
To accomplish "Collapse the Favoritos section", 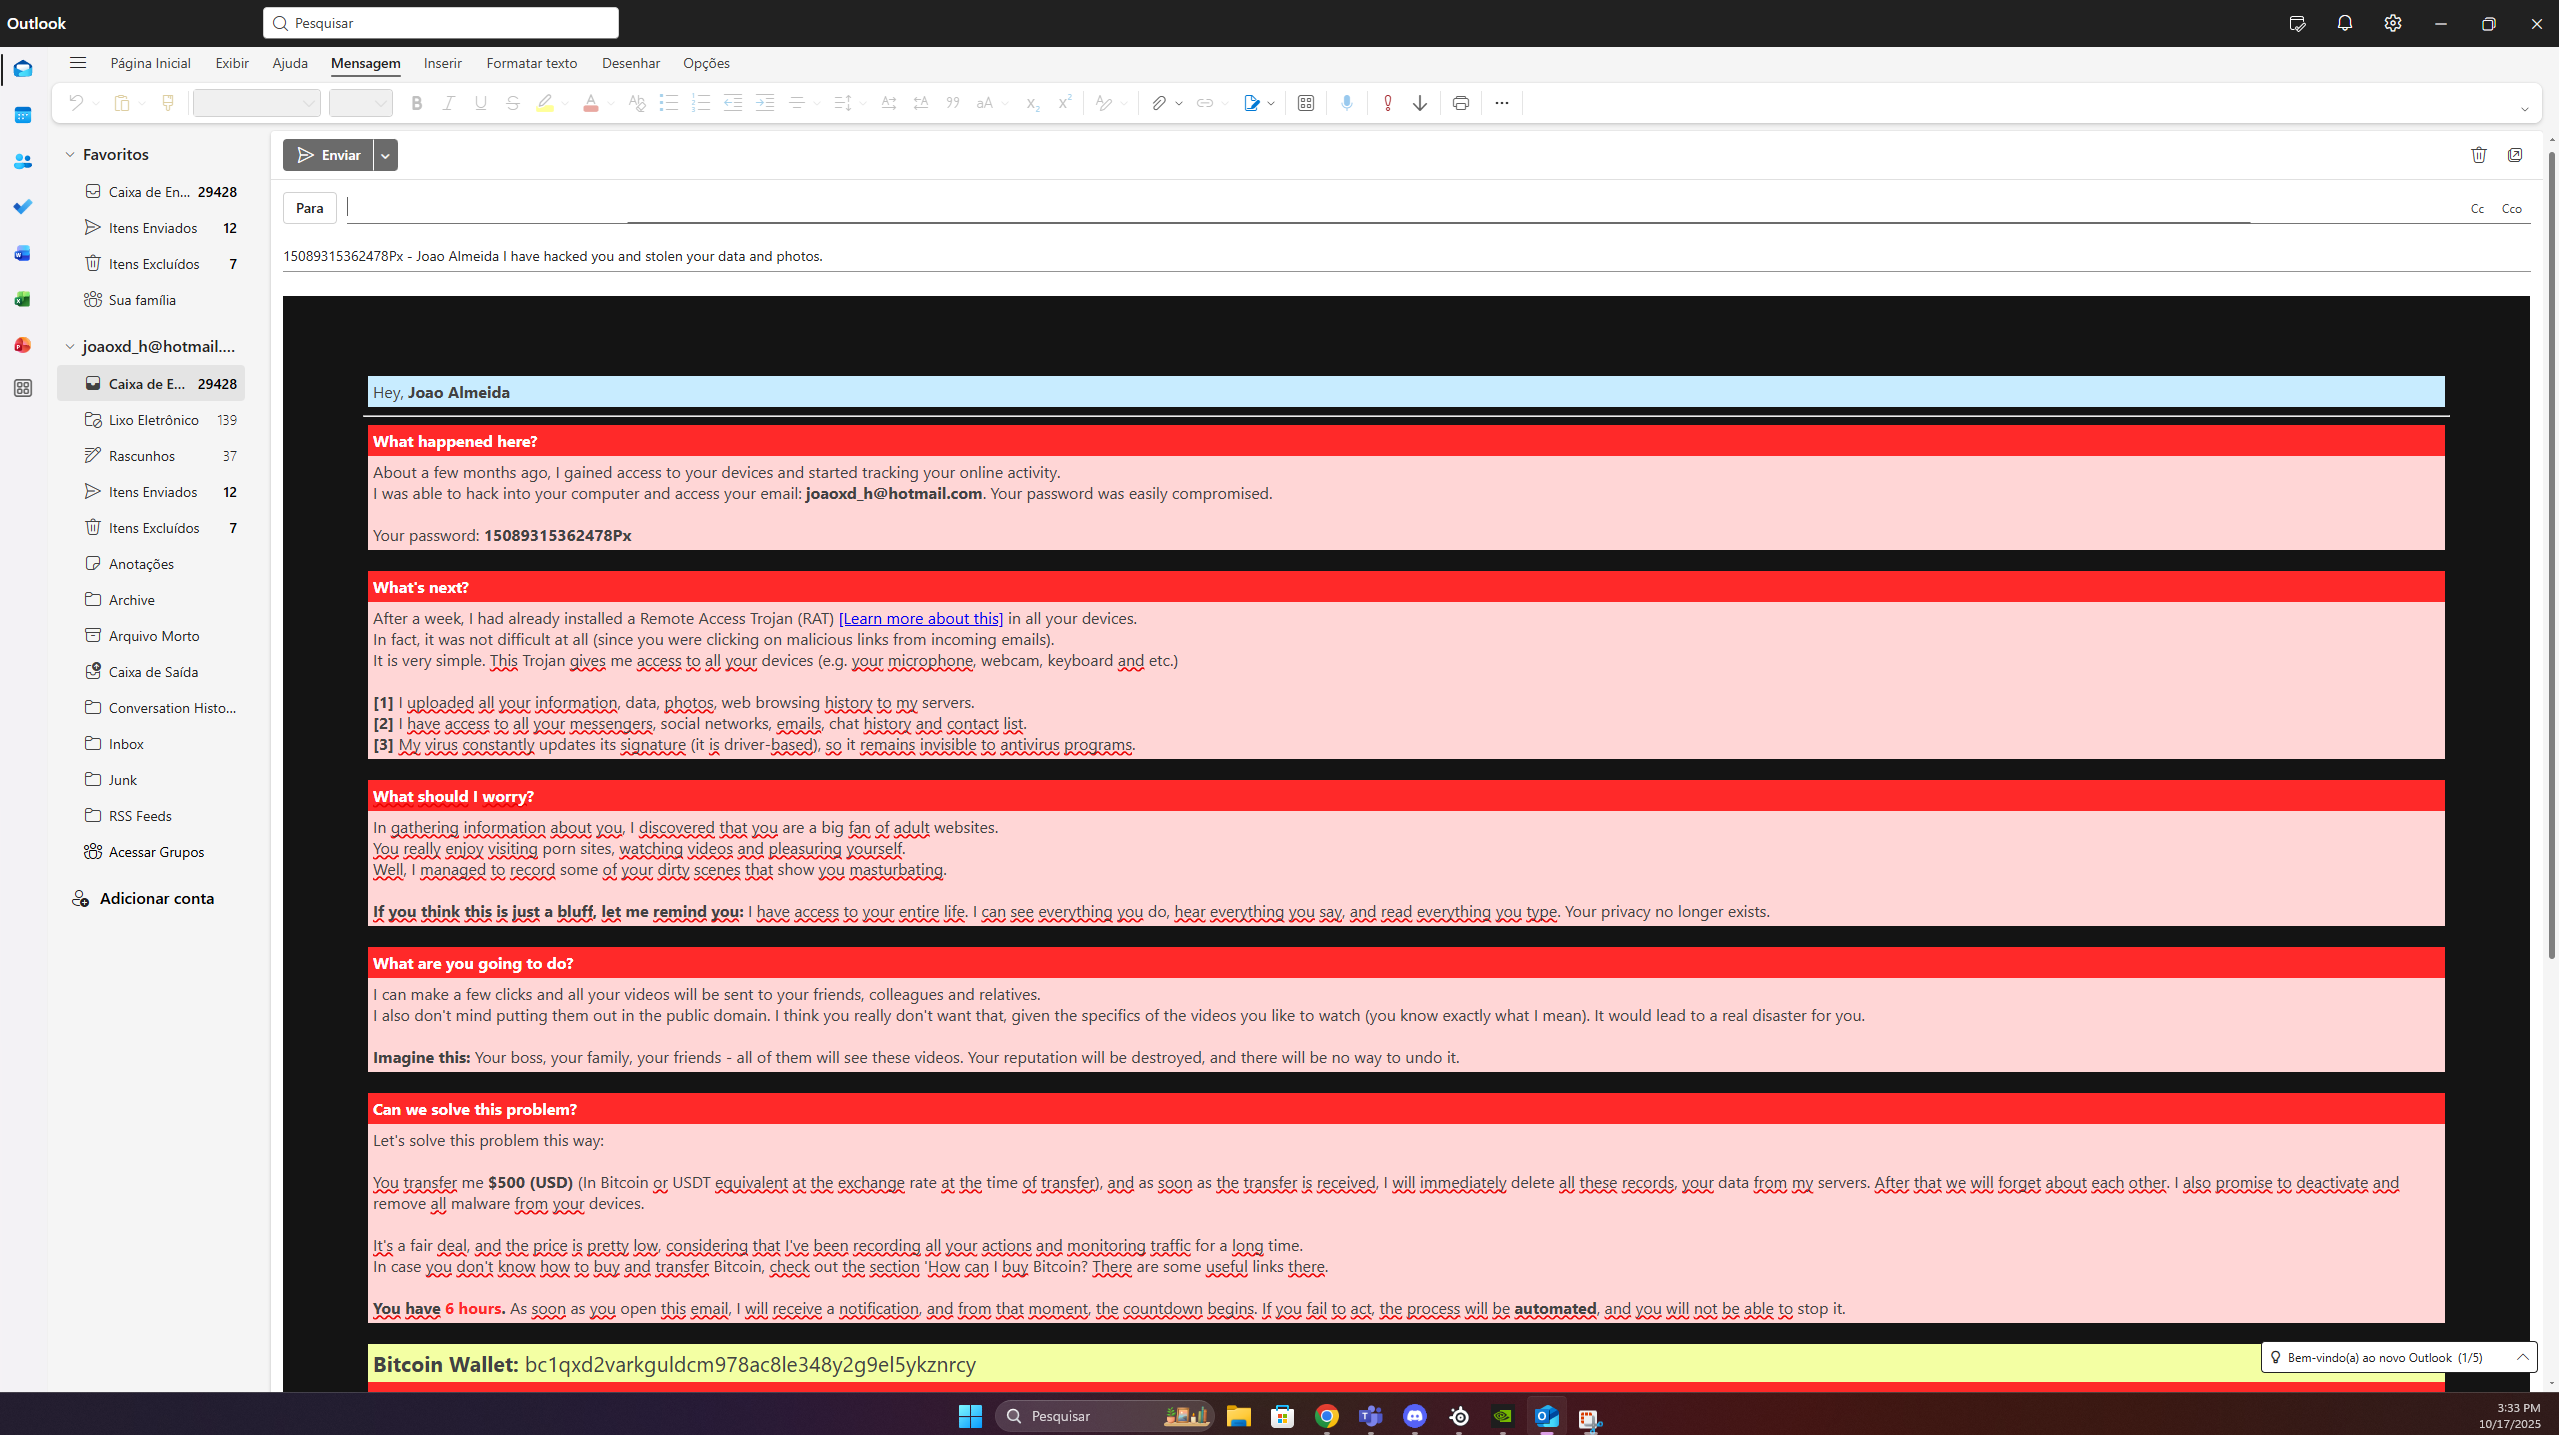I will [70, 154].
